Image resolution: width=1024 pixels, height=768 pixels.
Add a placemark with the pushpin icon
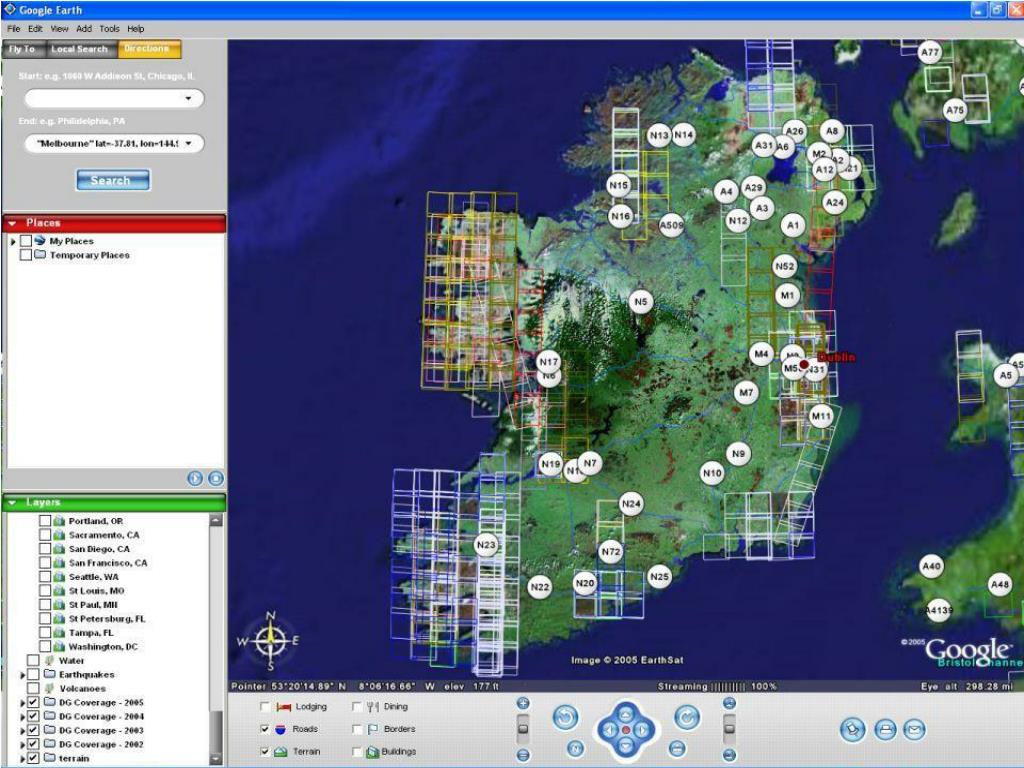853,729
